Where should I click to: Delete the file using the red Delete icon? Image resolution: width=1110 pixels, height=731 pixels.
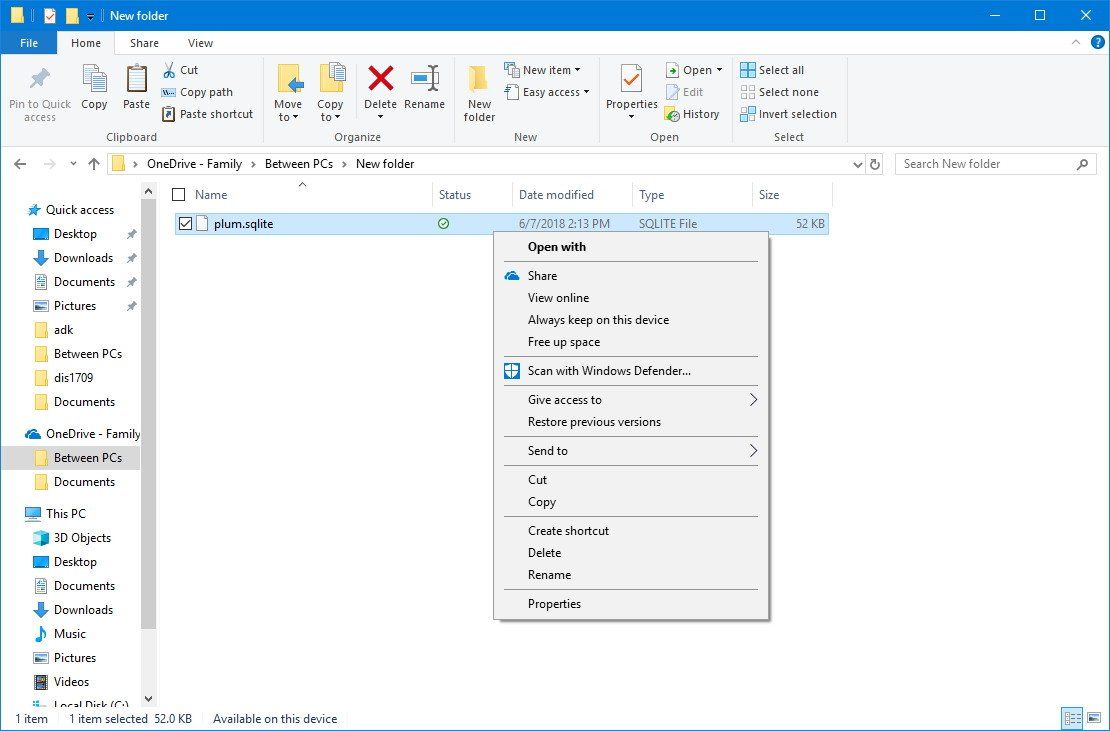coord(381,90)
